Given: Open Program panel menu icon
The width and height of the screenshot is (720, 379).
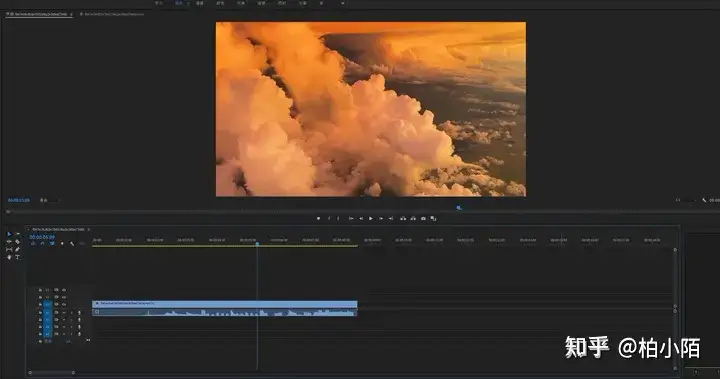Looking at the screenshot, I should coord(71,14).
